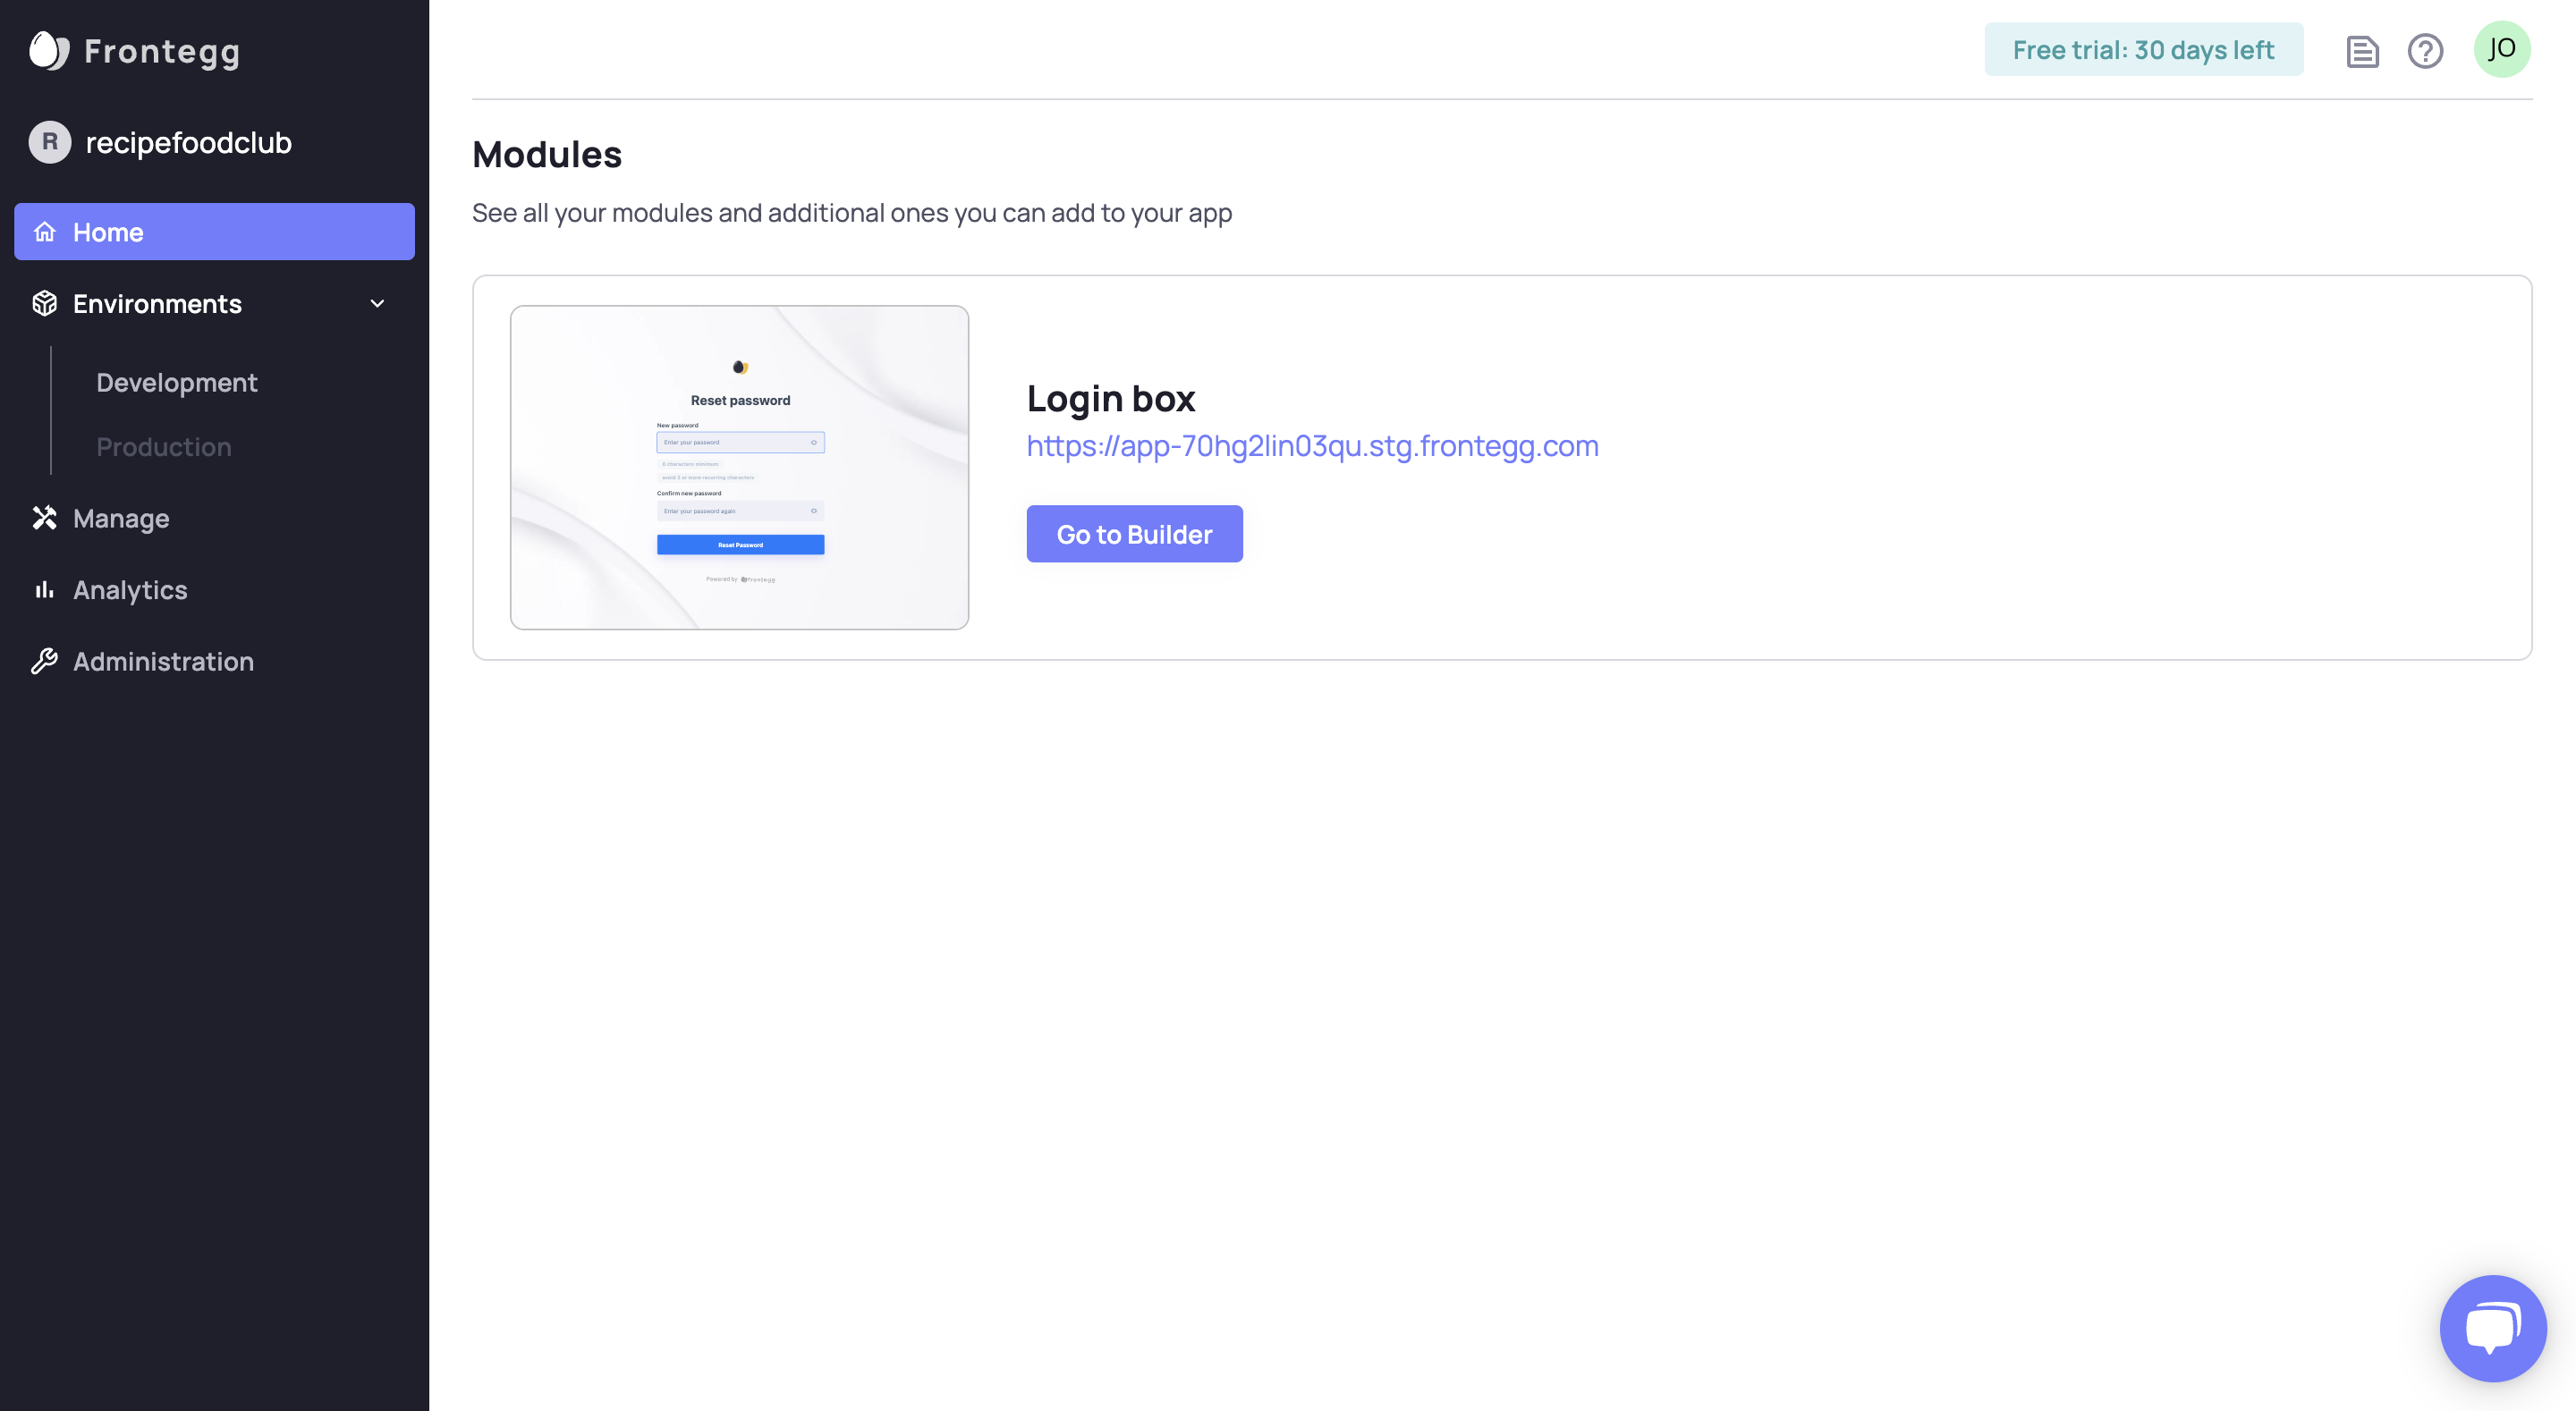
Task: Open the Manage menu item
Action: click(121, 518)
